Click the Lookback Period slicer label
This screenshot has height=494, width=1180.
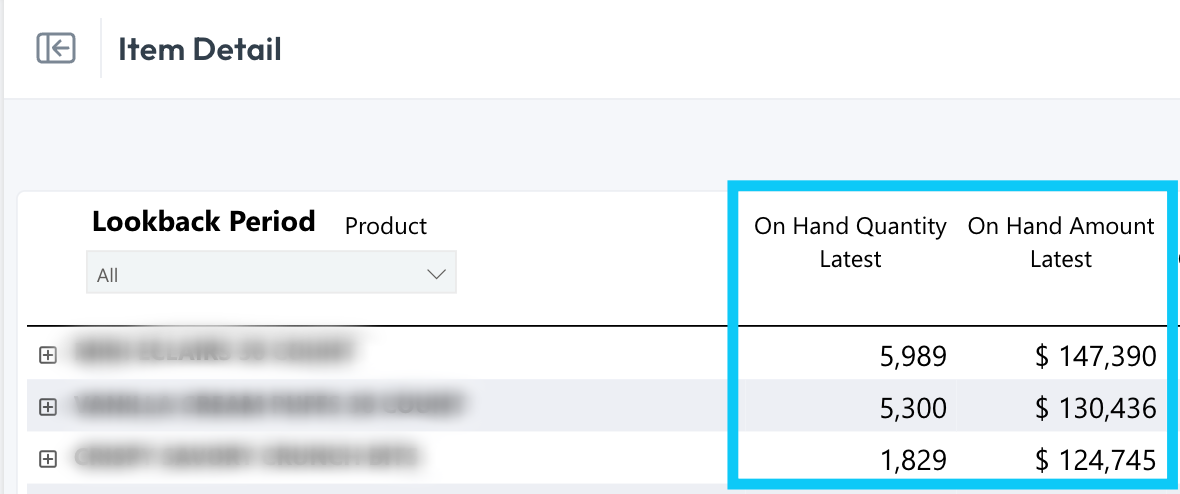click(203, 221)
